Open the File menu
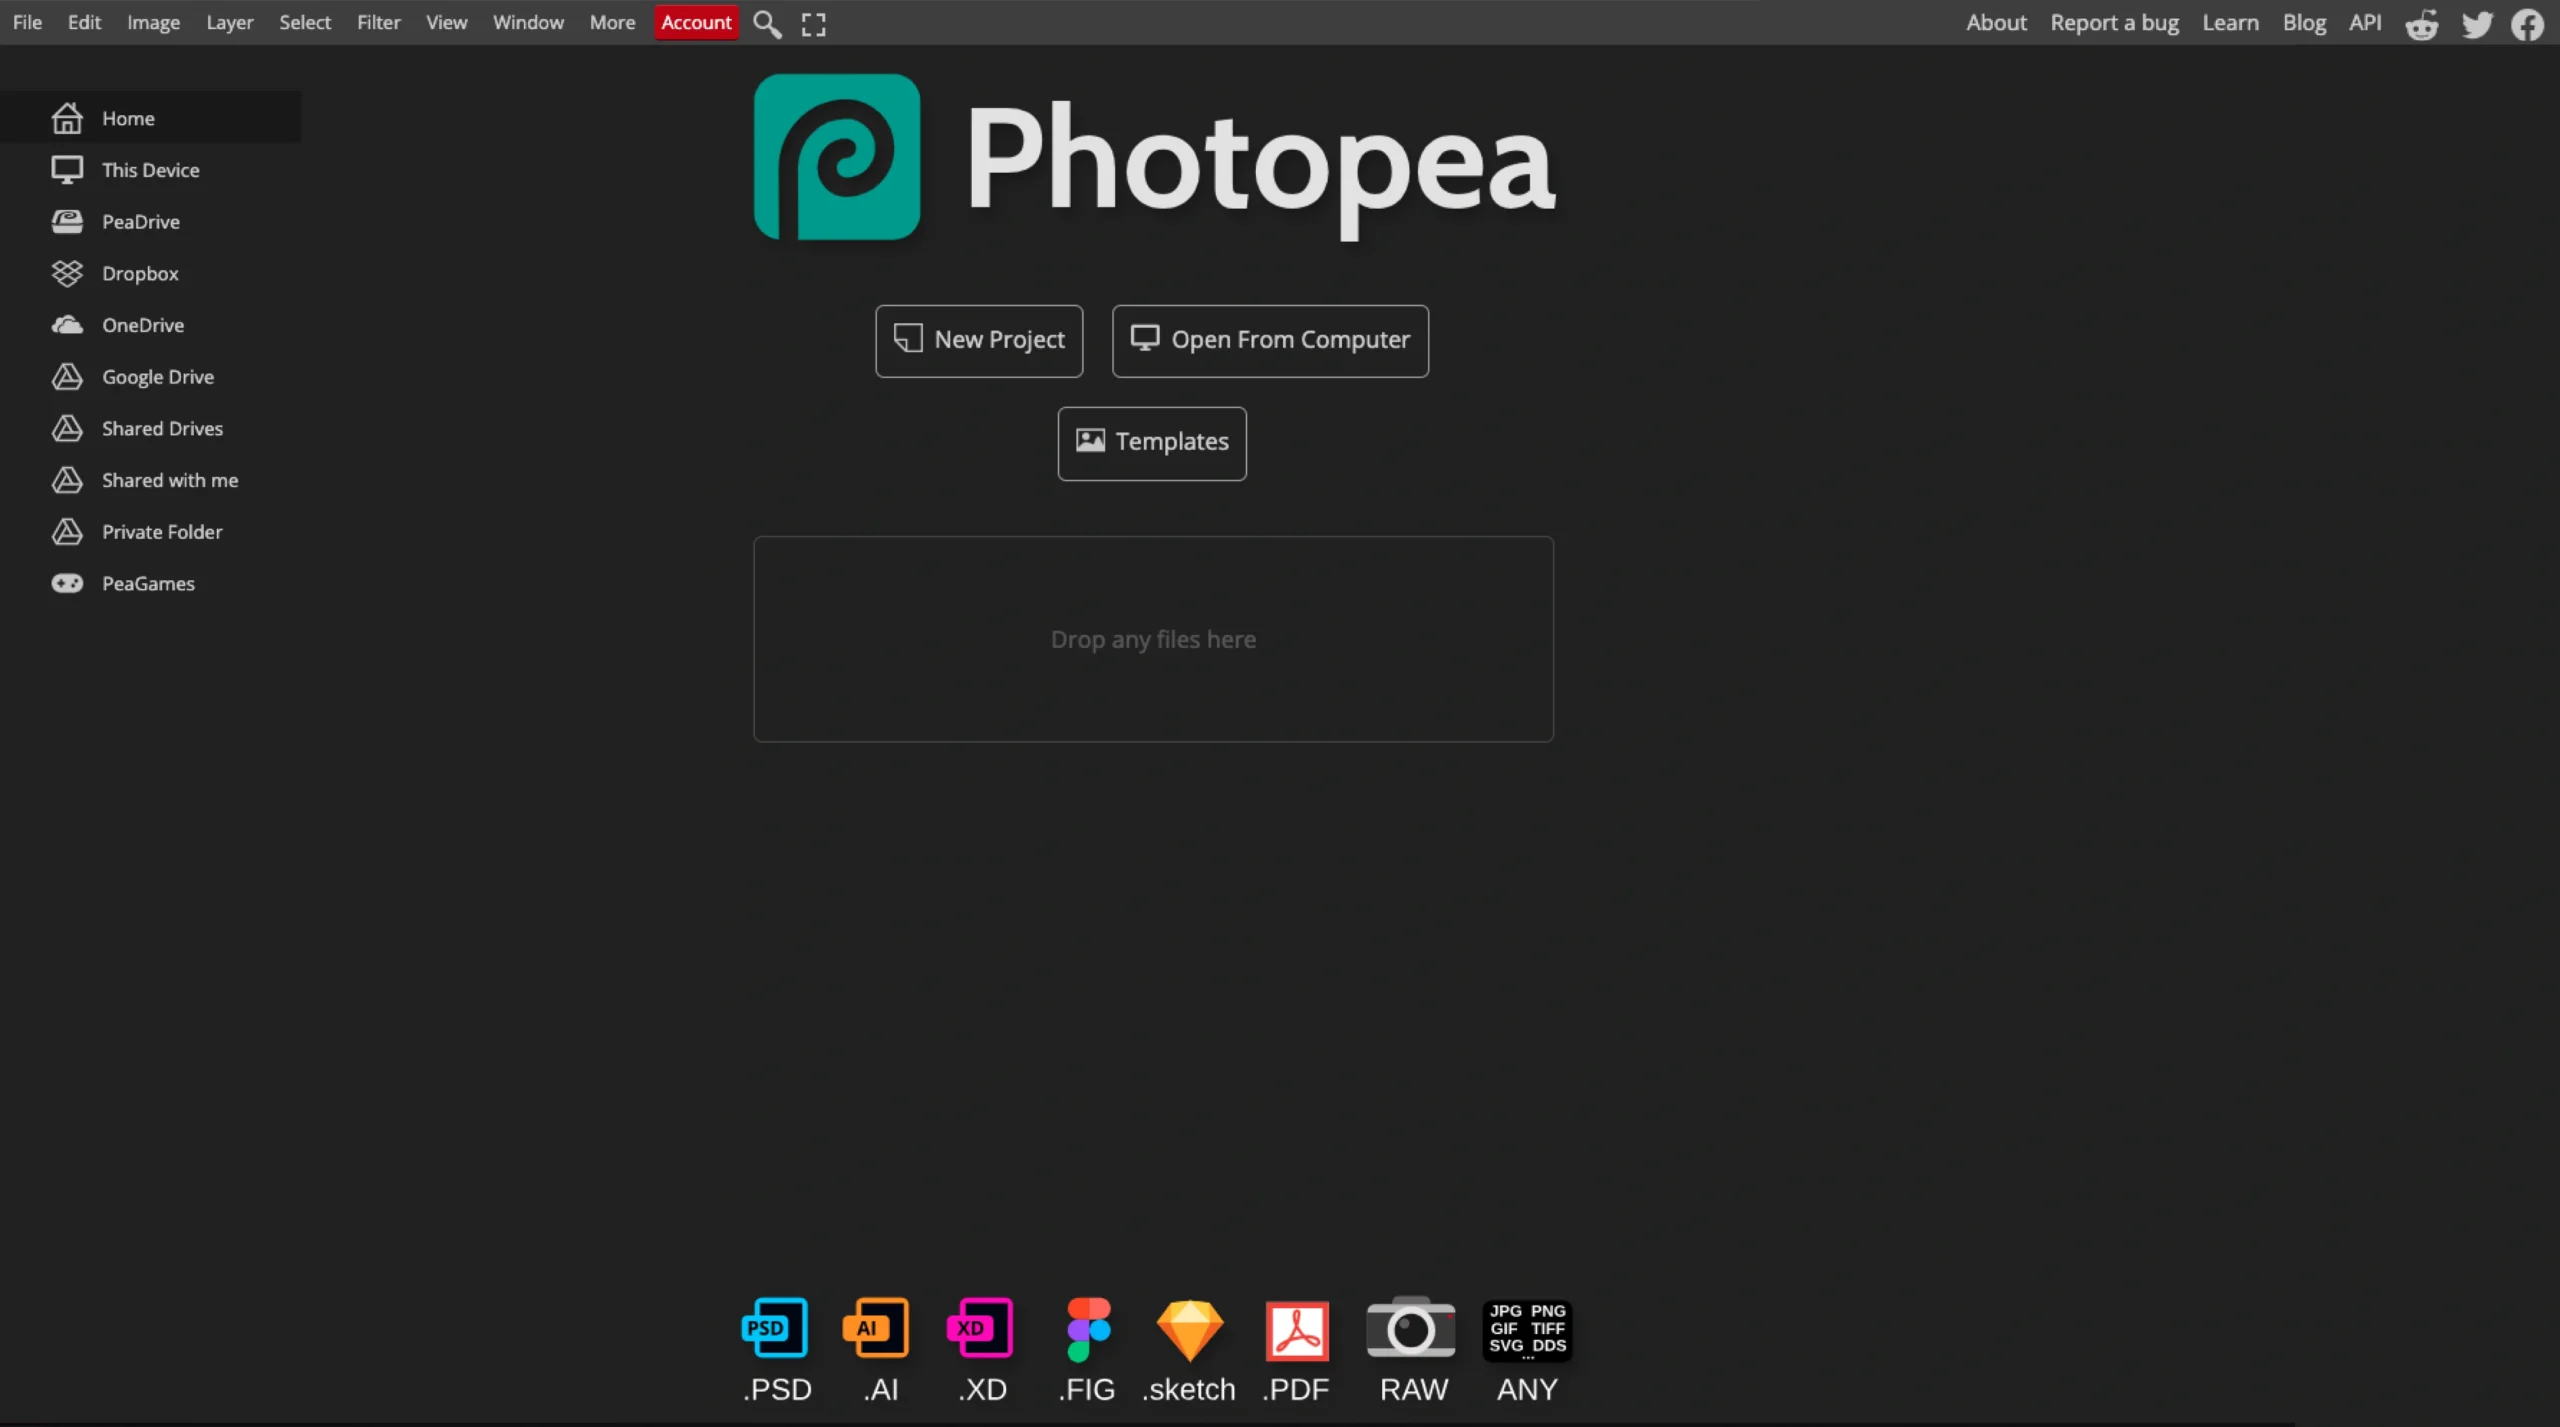 pyautogui.click(x=27, y=22)
